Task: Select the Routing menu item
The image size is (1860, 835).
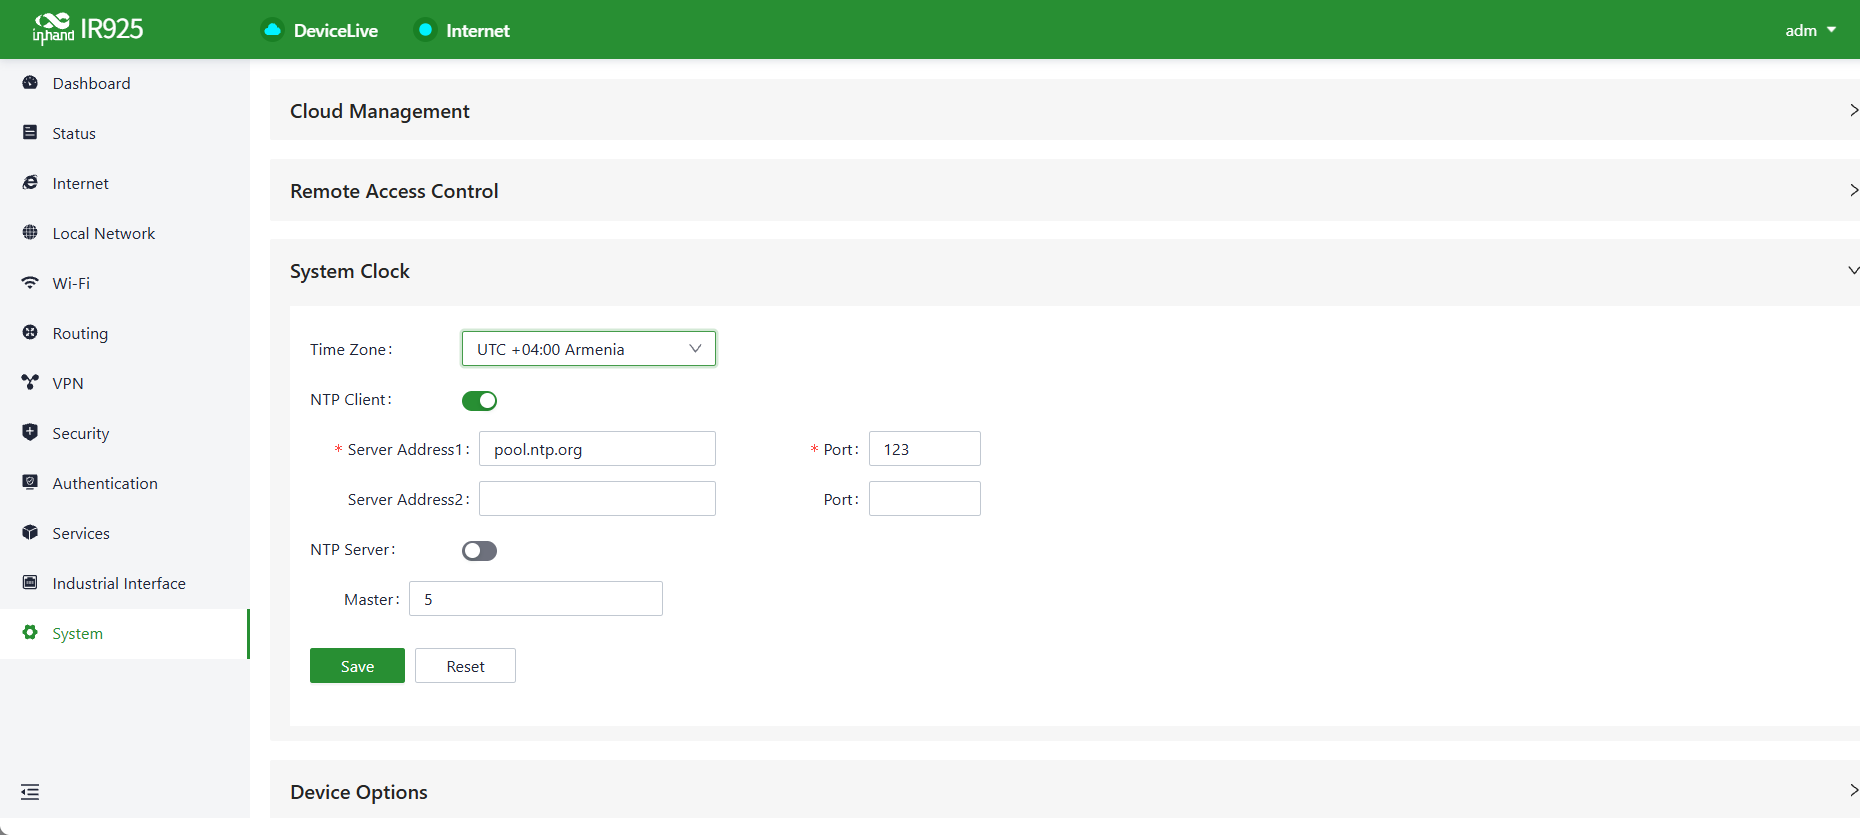Action: 125,333
